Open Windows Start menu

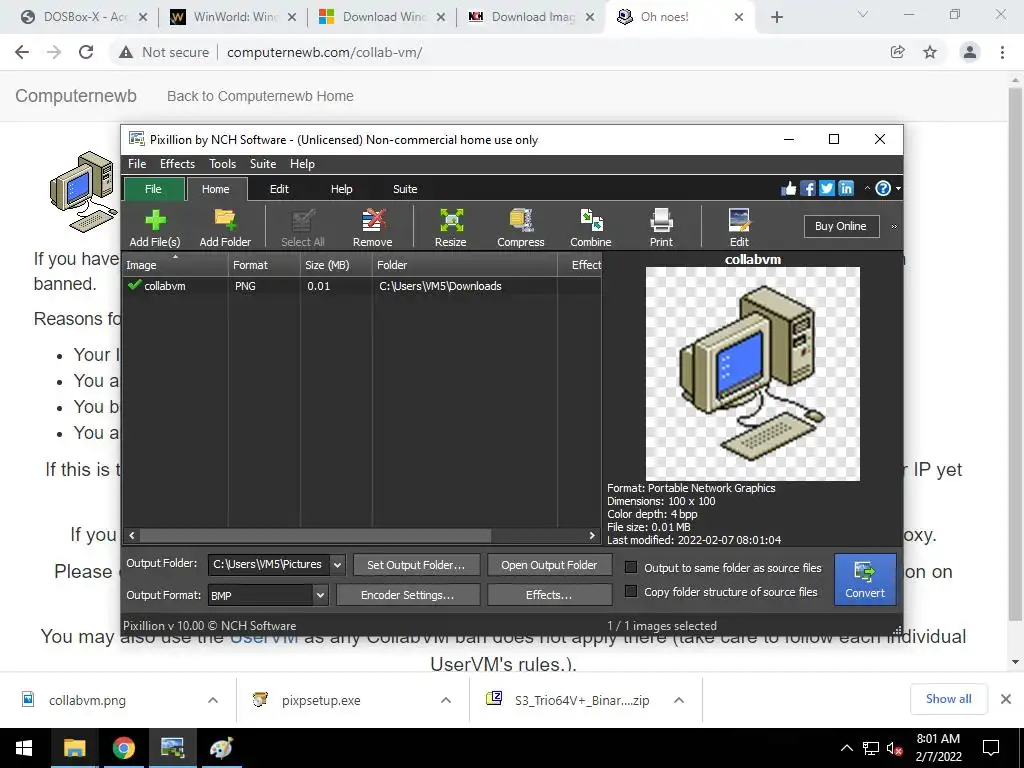tap(24, 748)
